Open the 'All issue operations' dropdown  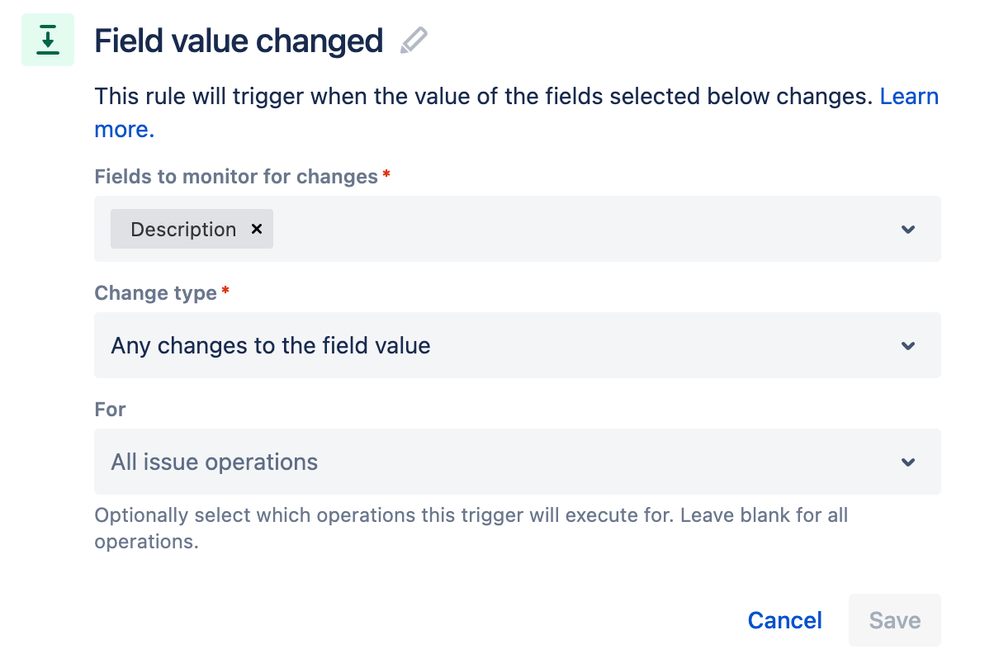[517, 462]
